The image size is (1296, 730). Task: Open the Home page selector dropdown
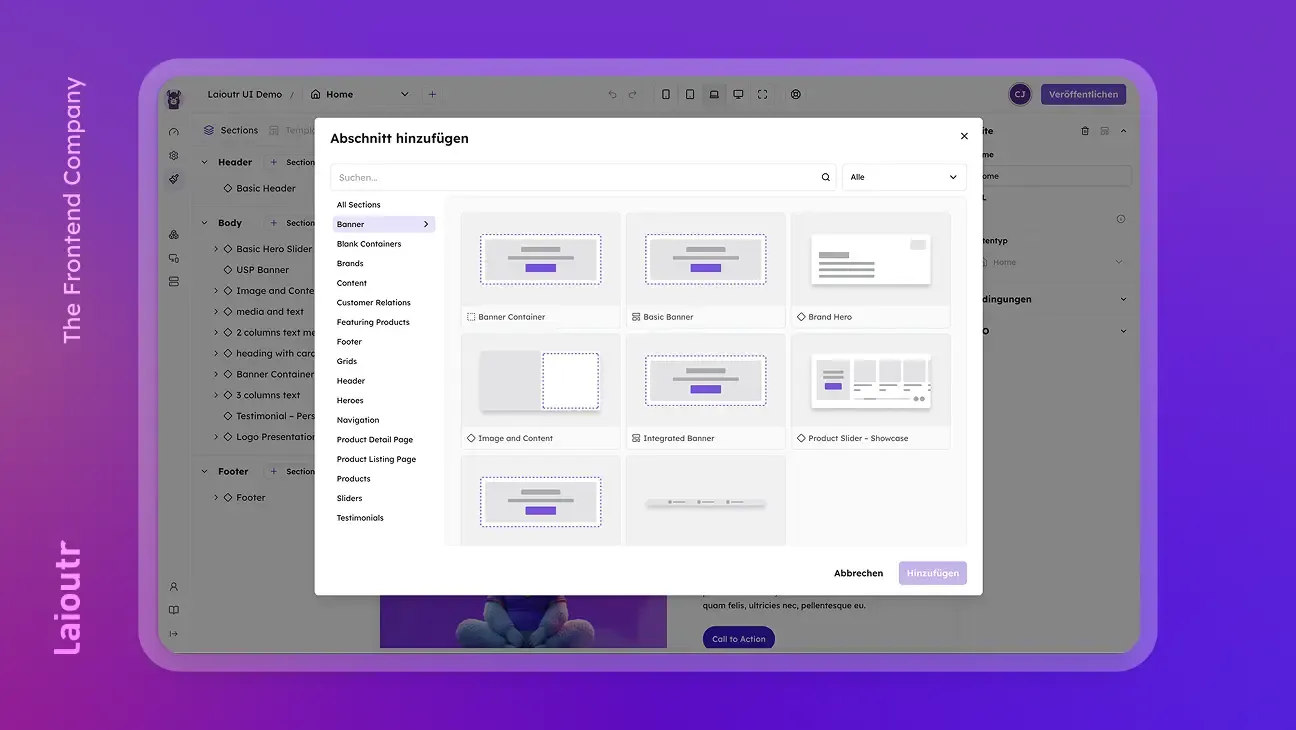(x=360, y=94)
